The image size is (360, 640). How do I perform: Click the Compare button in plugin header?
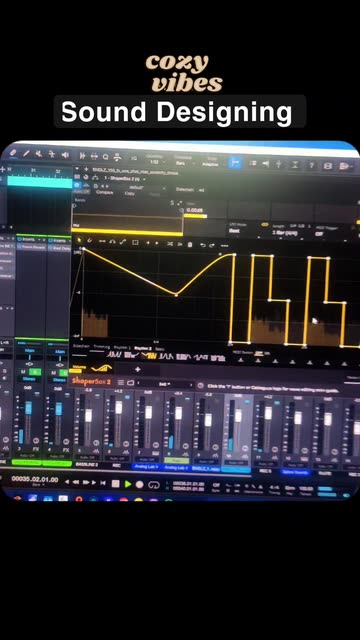[x=104, y=193]
